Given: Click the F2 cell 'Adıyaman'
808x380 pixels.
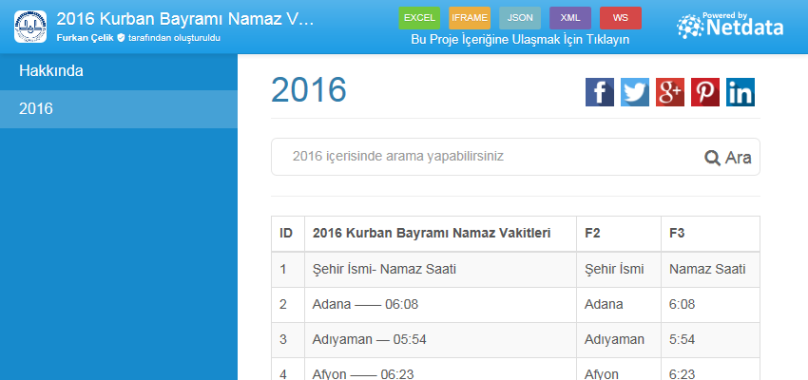Looking at the screenshot, I should coord(619,340).
